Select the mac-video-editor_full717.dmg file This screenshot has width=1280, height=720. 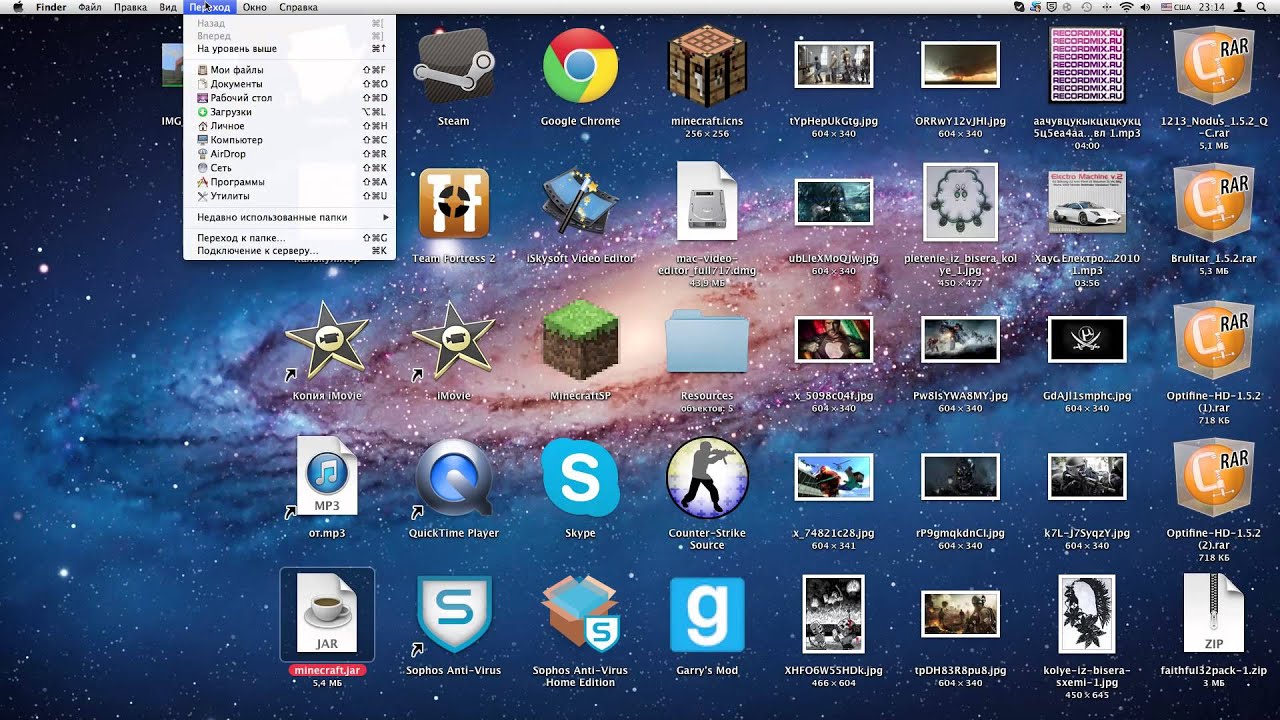pyautogui.click(x=707, y=201)
